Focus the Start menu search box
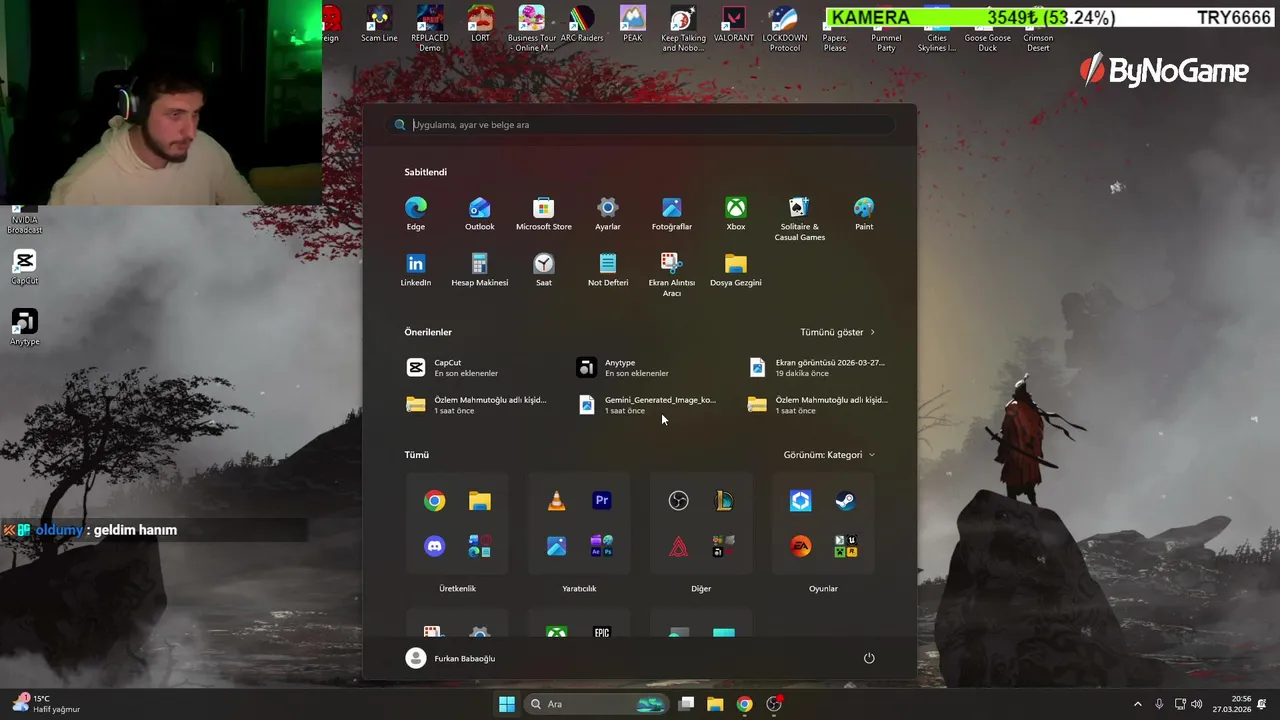1280x720 pixels. tap(640, 125)
